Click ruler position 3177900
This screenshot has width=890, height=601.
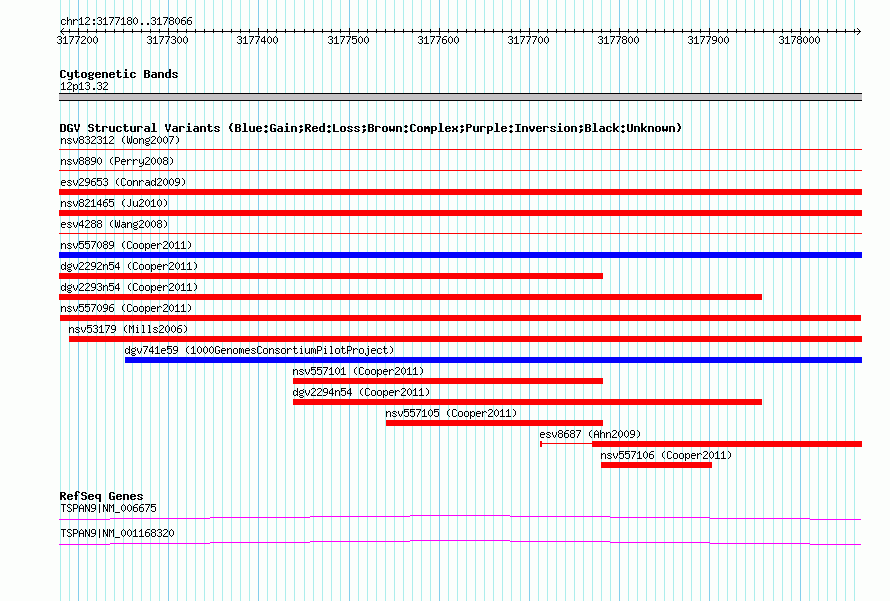708,40
